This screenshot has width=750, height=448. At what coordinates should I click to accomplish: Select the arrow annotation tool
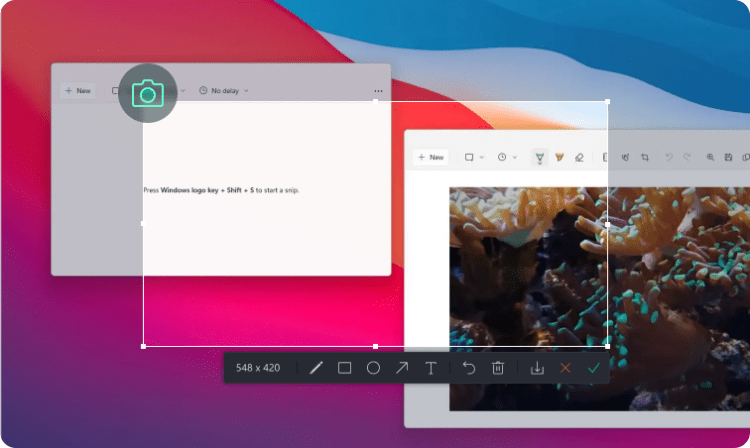click(402, 368)
